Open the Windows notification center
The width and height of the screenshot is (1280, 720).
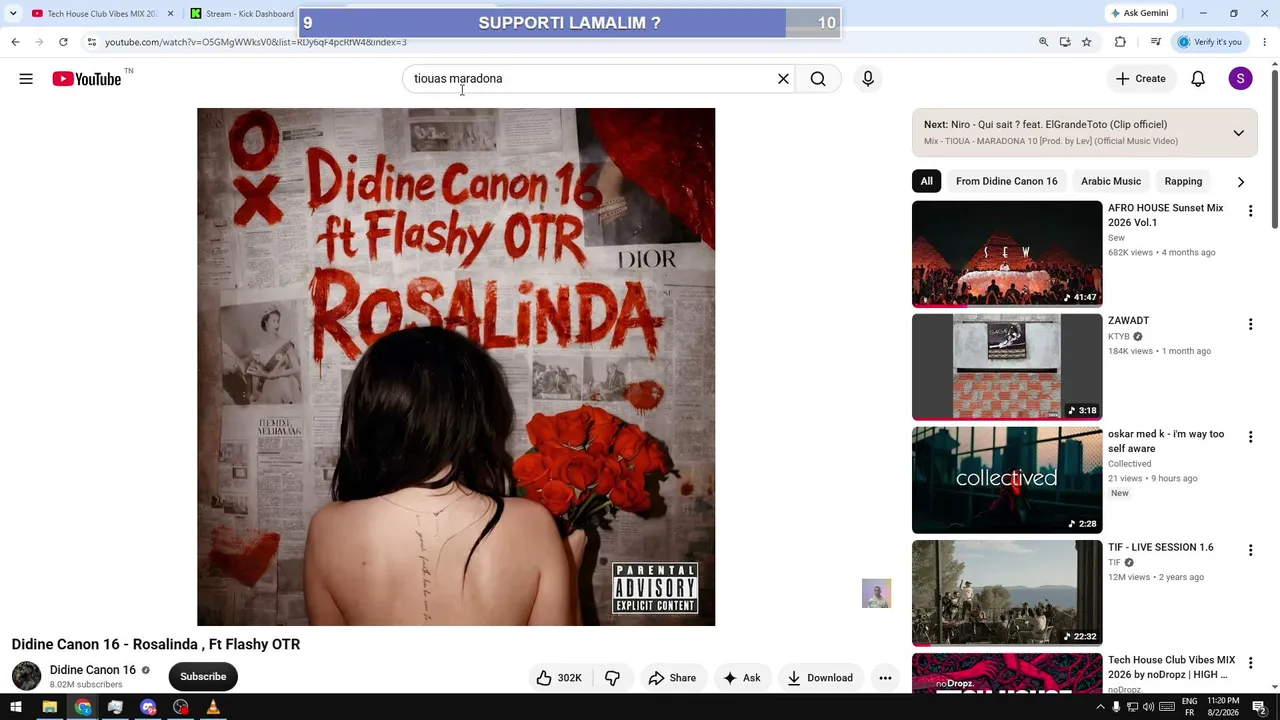click(1260, 708)
